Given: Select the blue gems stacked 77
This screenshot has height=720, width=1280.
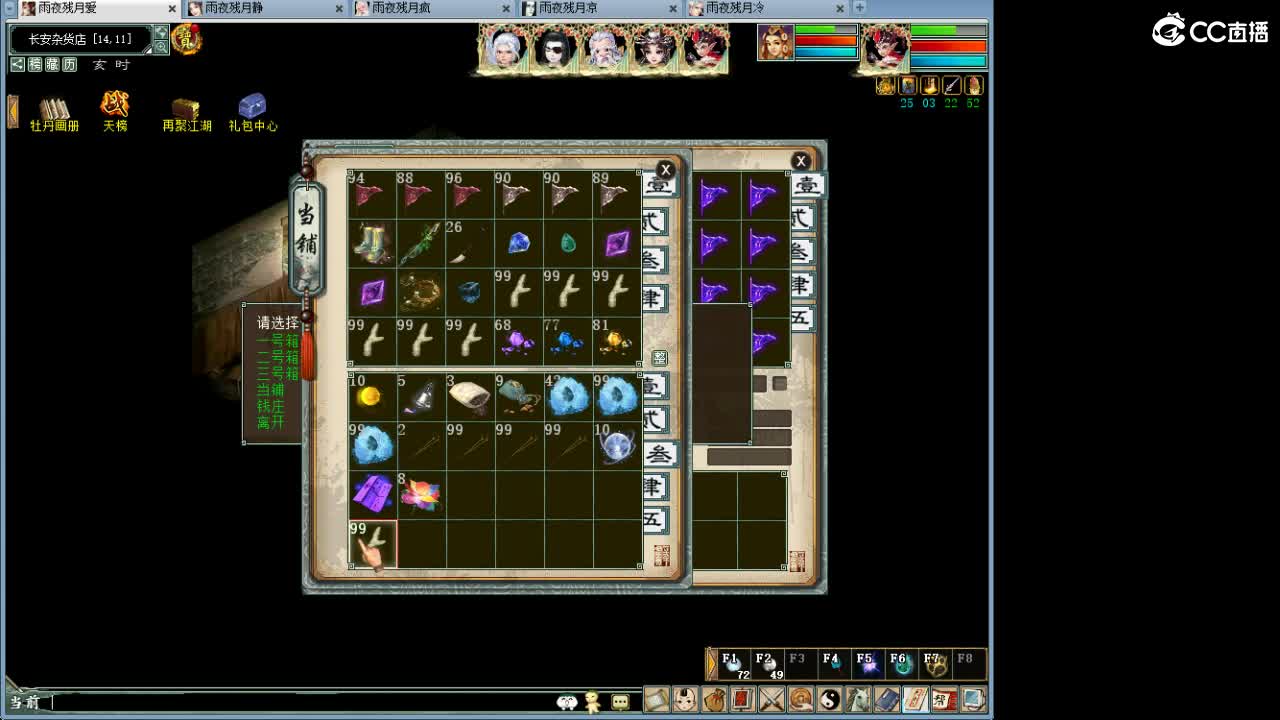Looking at the screenshot, I should (568, 342).
